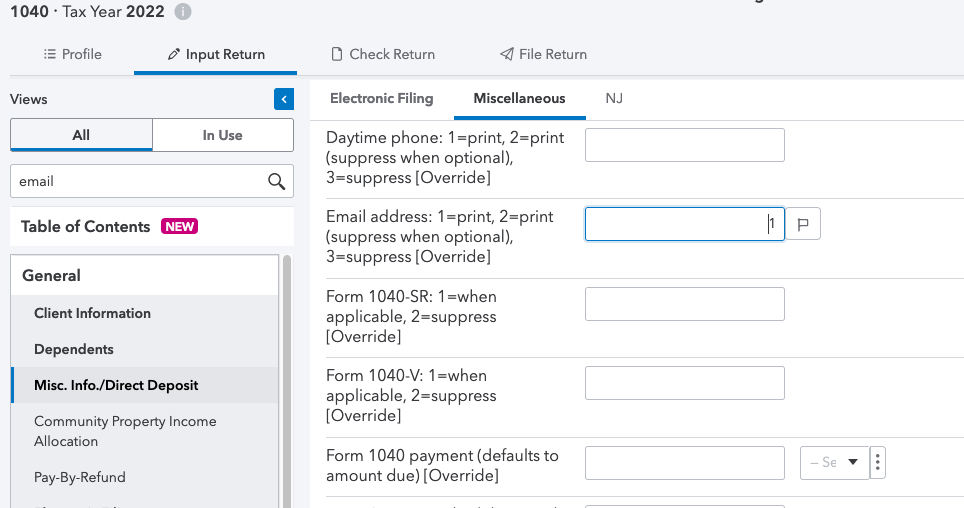Screen dimensions: 964x508
Task: Switch to the Check Return tab
Action: pyautogui.click(x=382, y=54)
